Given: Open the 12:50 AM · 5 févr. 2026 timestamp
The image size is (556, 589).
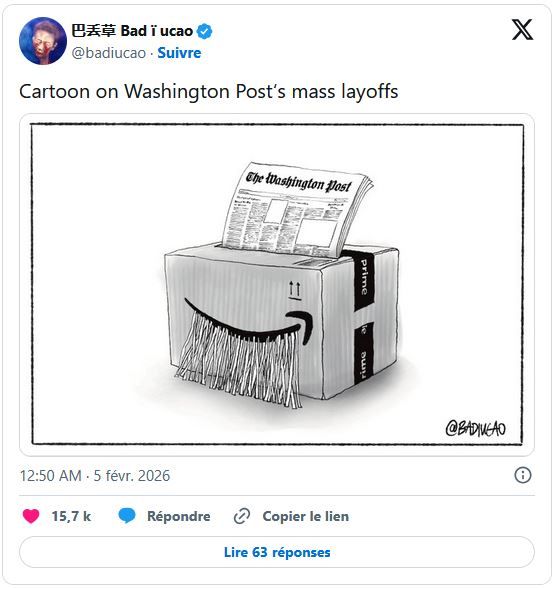Looking at the screenshot, I should 95,476.
